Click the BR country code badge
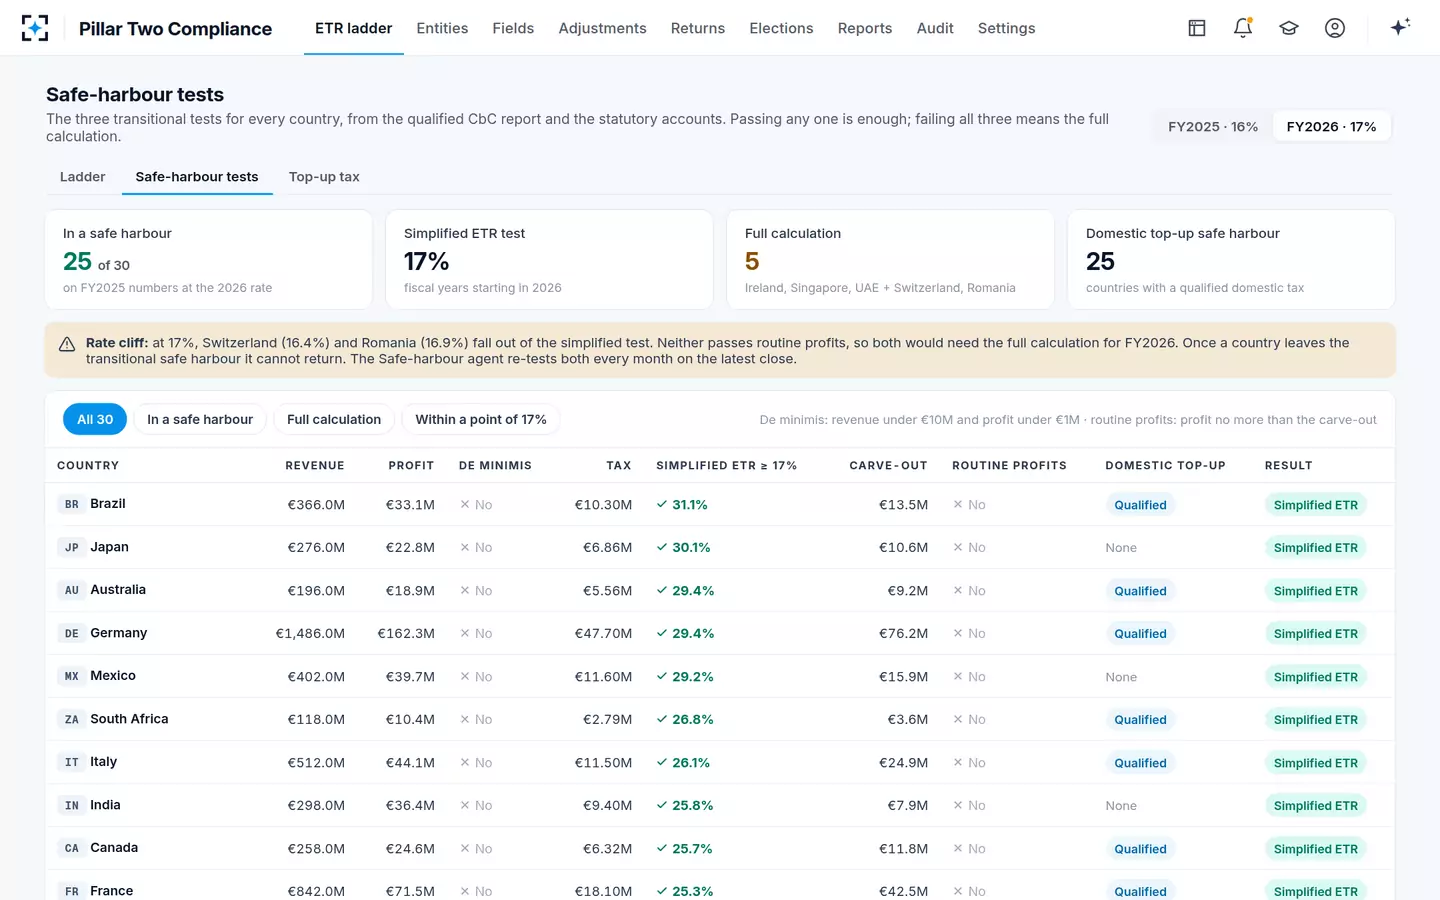Screen dimensions: 1440x900 tap(72, 504)
